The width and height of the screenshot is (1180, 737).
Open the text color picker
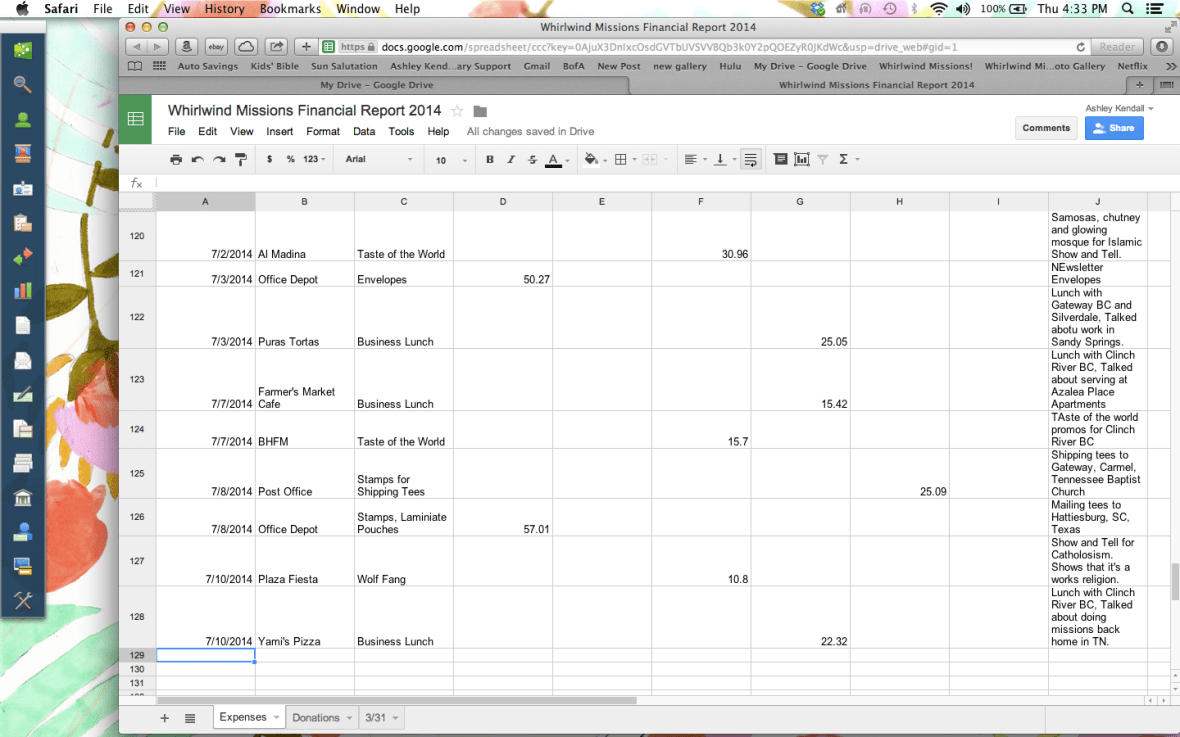tap(554, 159)
